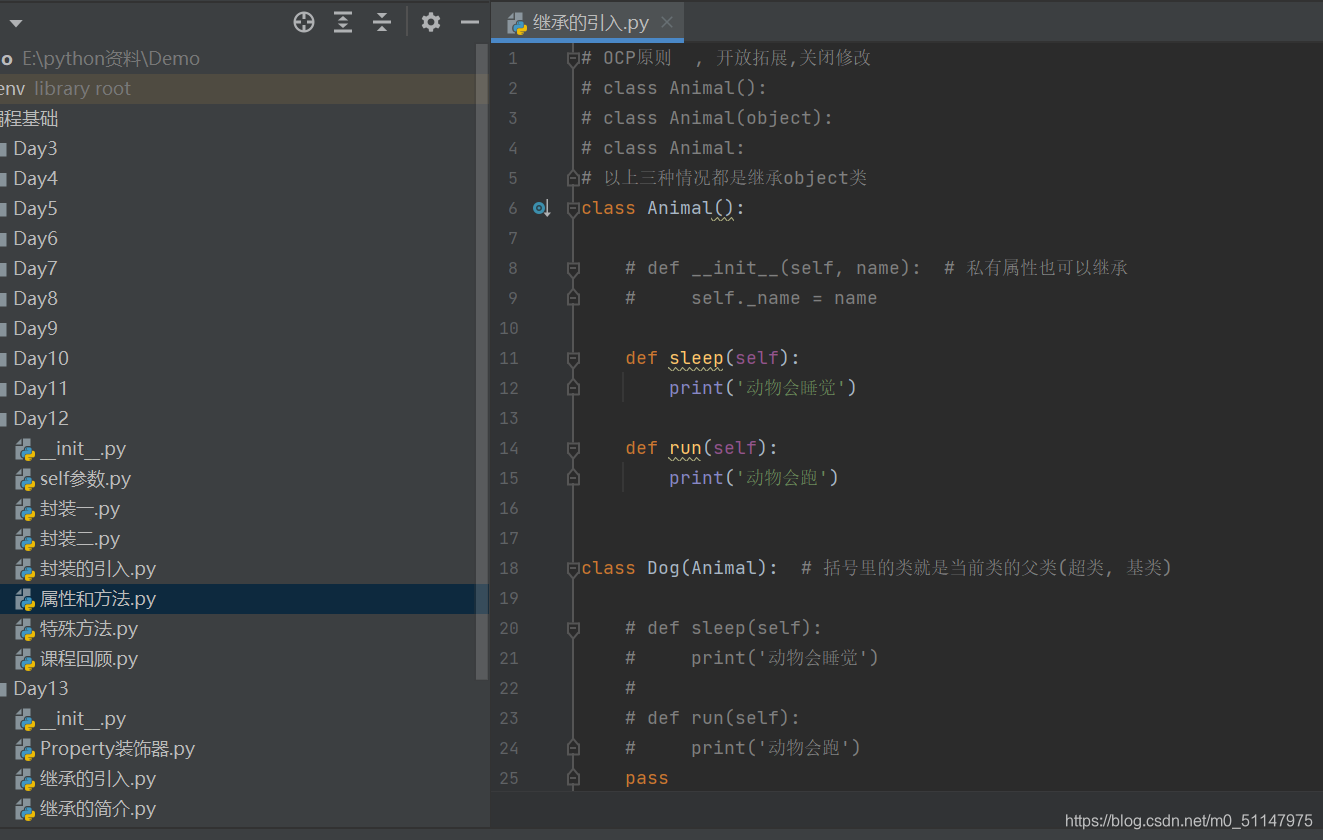Click the subclass gutter icon on line 6
1323x840 pixels.
point(542,208)
